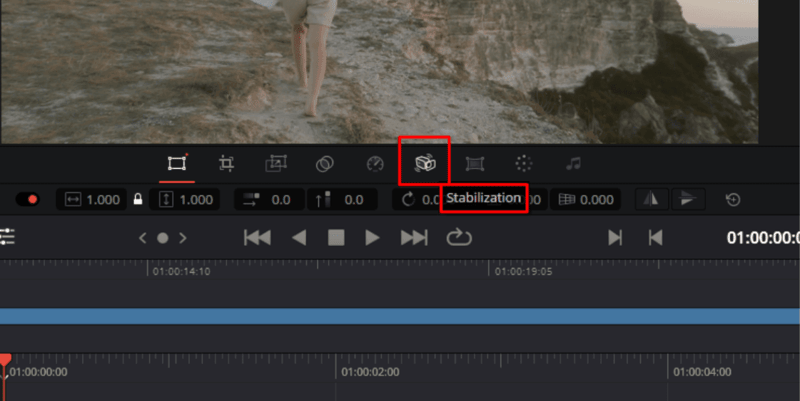Select the Crop tool icon
The image size is (800, 401).
tap(226, 164)
